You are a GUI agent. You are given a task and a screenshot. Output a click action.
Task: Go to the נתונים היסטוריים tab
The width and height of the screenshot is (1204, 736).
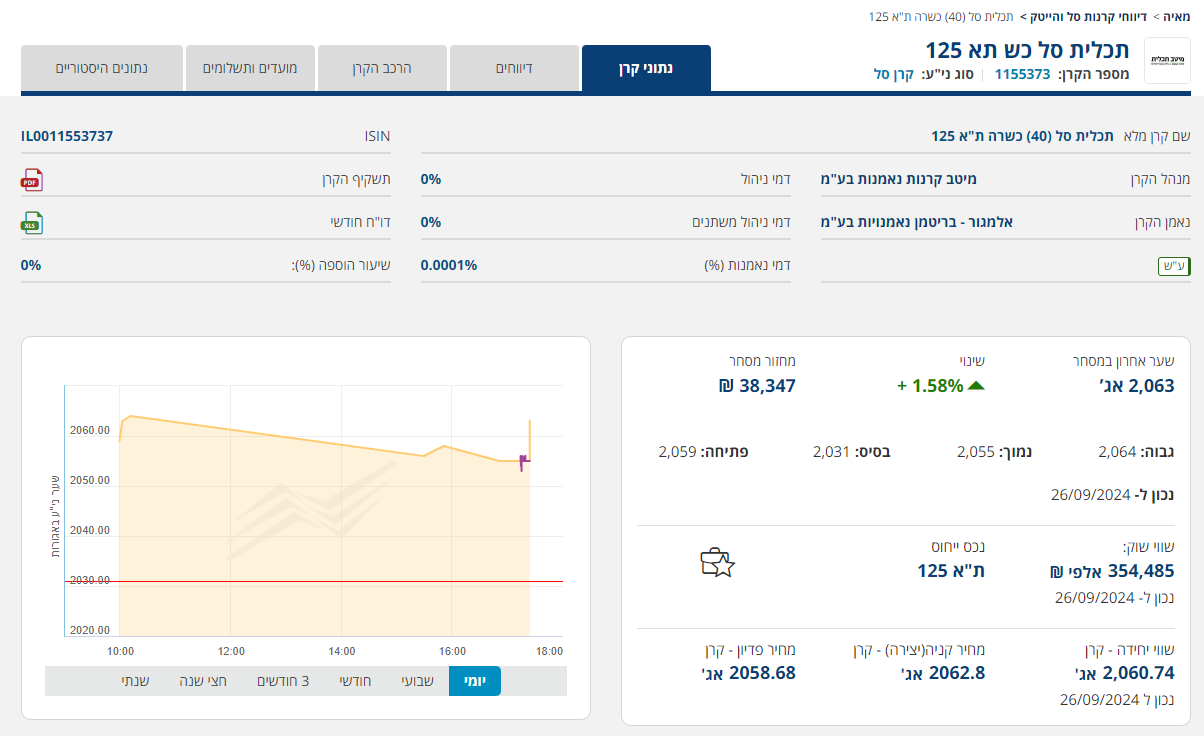click(101, 68)
